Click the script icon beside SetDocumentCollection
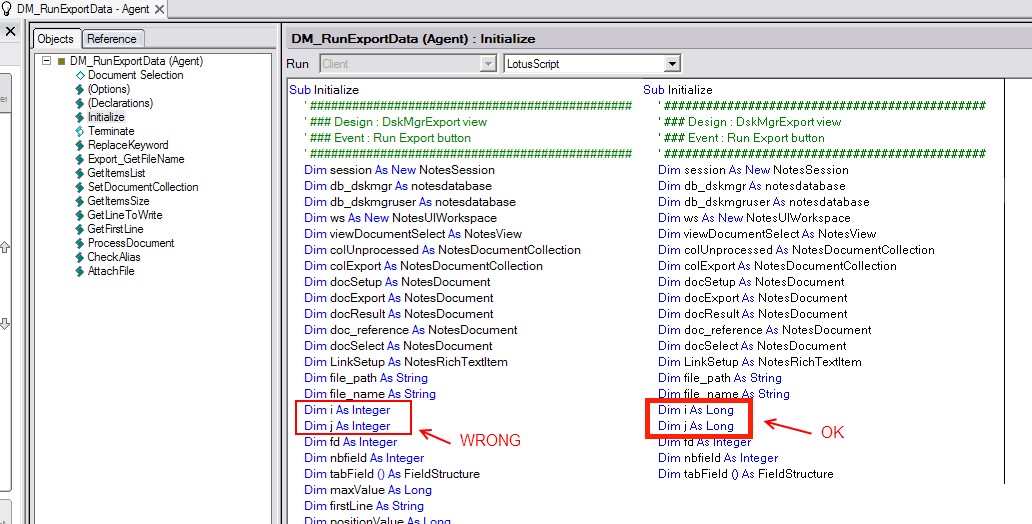This screenshot has height=524, width=1032. pyautogui.click(x=80, y=187)
